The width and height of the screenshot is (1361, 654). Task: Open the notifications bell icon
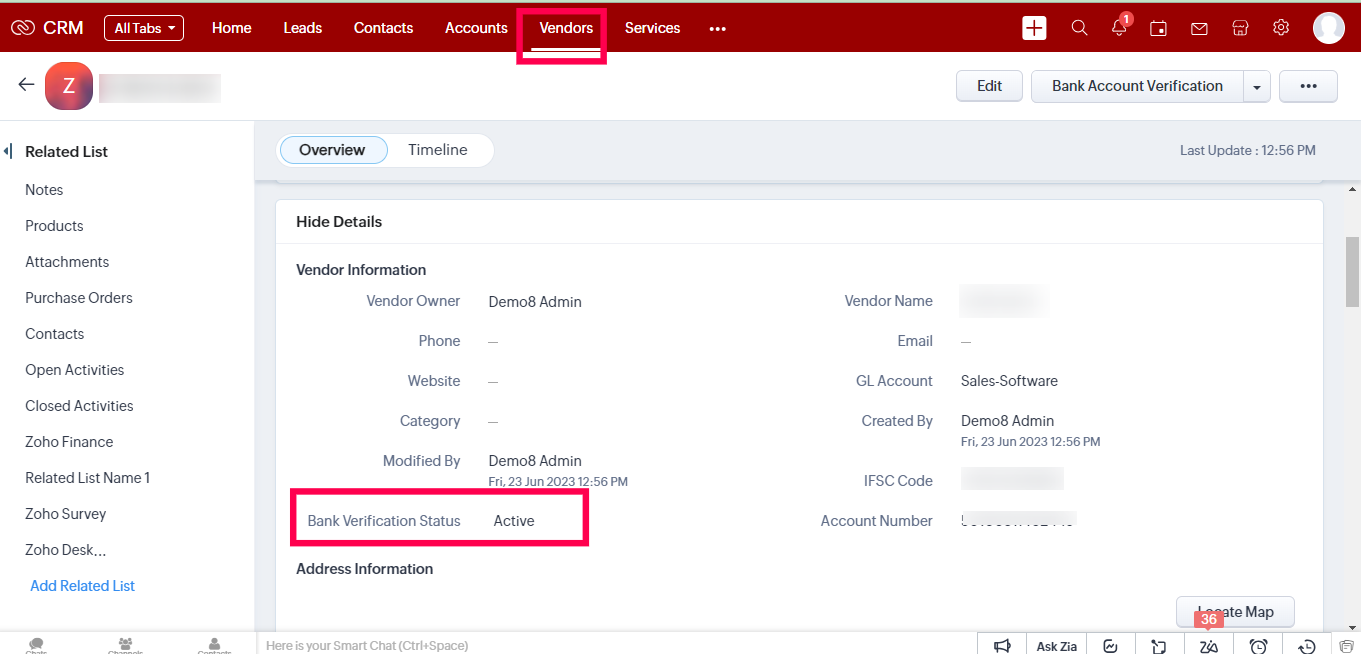[1119, 28]
